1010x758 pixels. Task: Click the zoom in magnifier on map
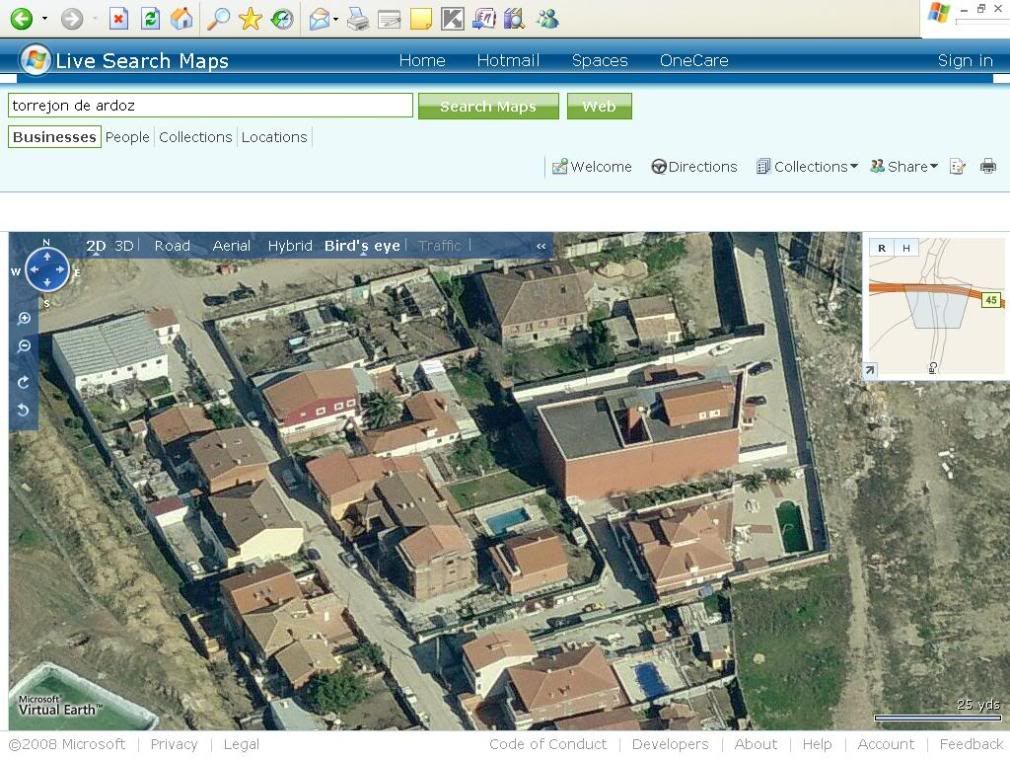pyautogui.click(x=24, y=319)
